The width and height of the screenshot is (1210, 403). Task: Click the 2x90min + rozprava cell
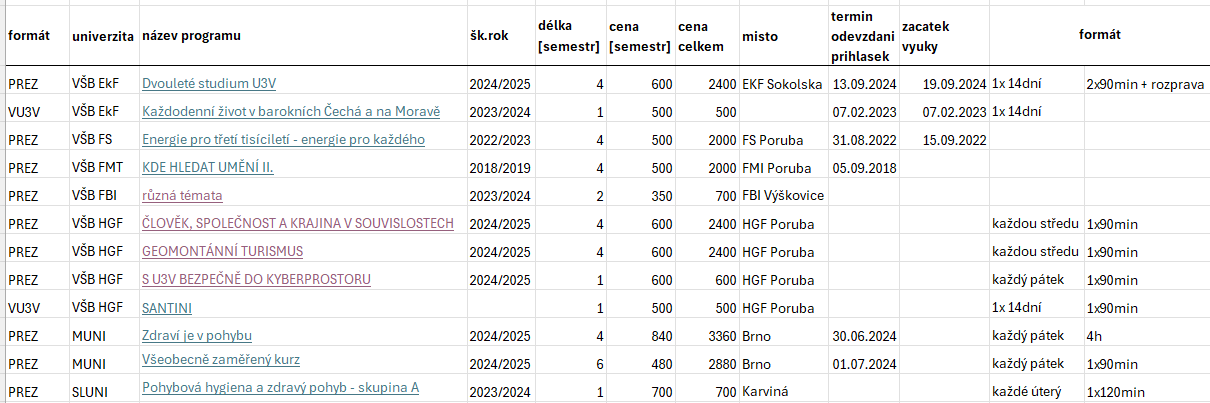click(x=1145, y=84)
